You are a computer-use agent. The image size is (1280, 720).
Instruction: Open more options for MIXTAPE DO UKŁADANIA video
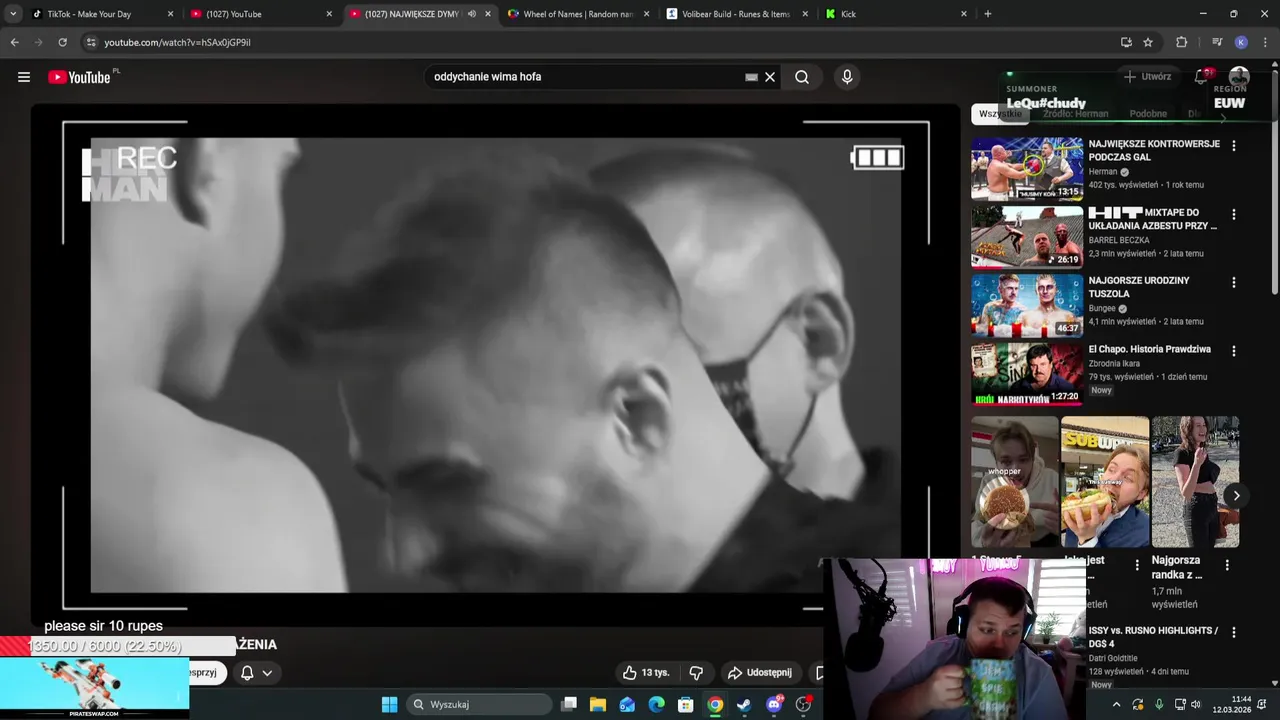pos(1233,215)
